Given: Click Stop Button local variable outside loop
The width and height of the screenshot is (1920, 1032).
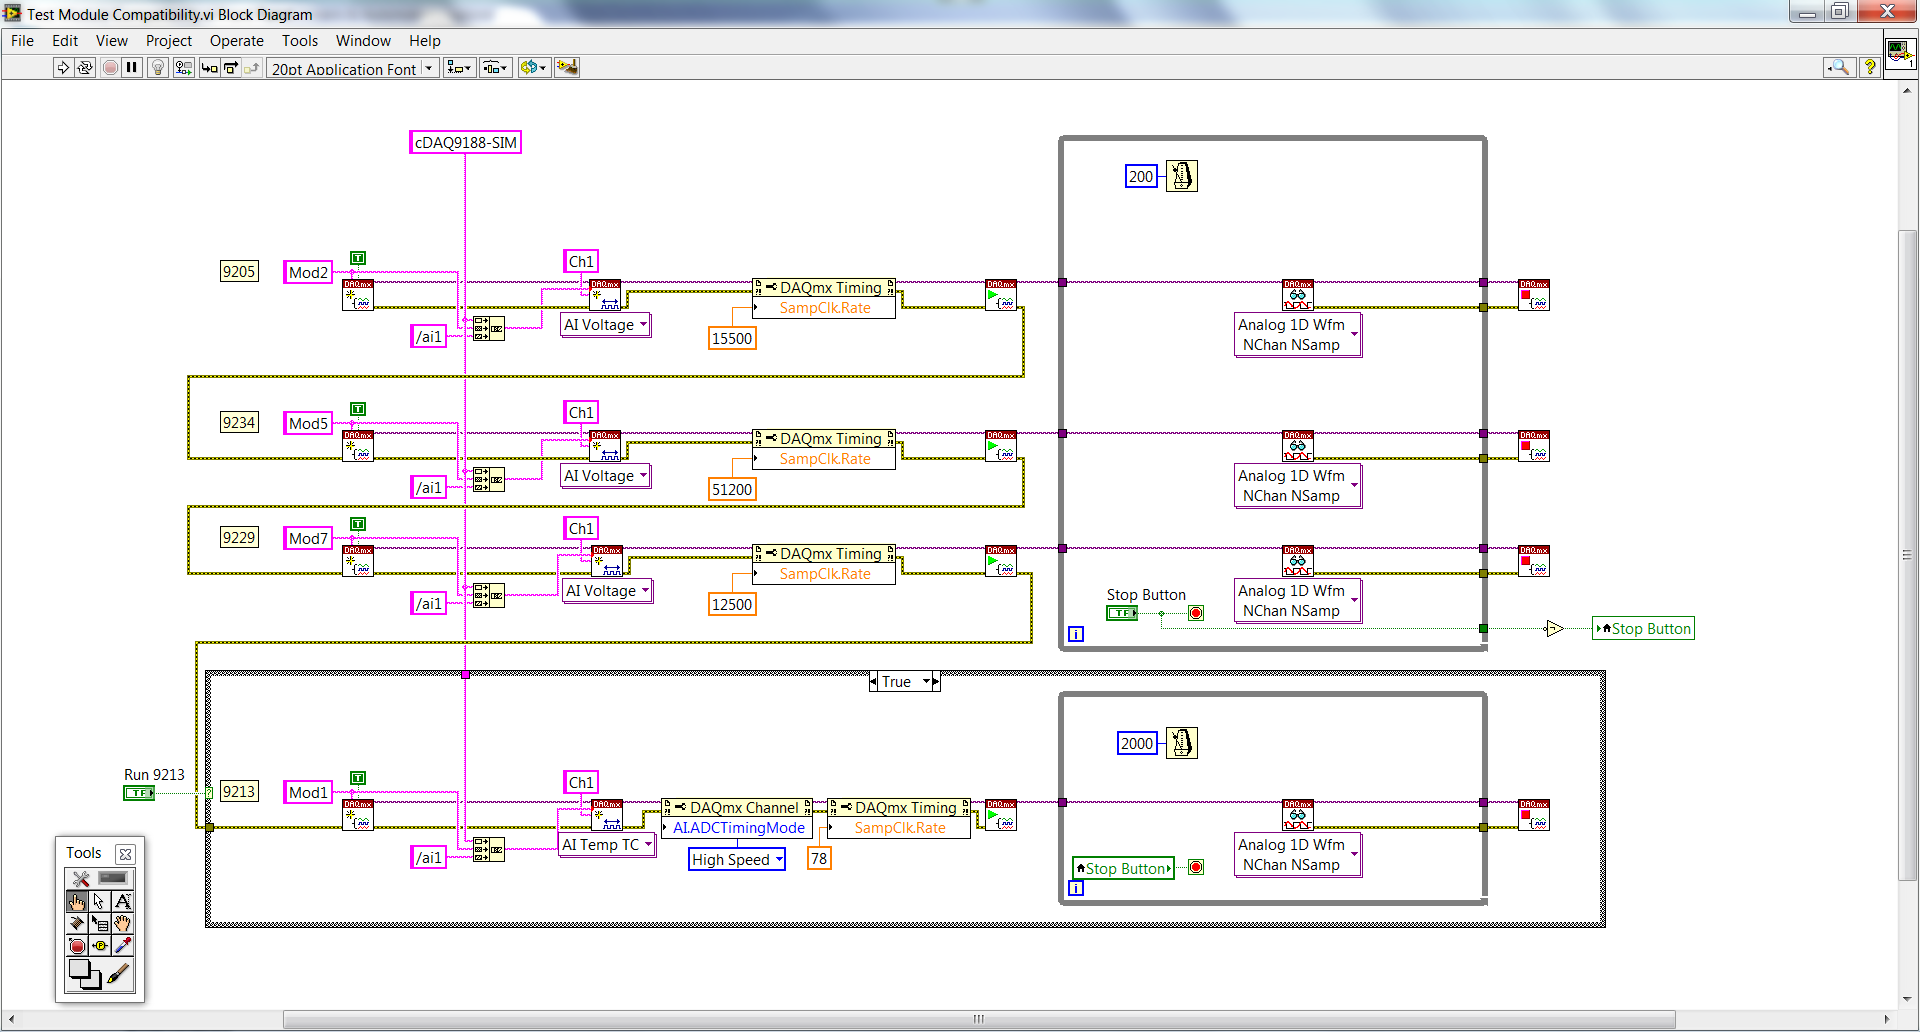Looking at the screenshot, I should pos(1643,628).
